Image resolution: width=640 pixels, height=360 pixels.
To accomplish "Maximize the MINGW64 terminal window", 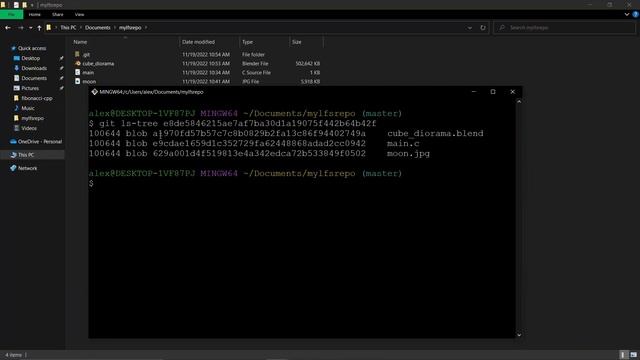I will tap(493, 92).
